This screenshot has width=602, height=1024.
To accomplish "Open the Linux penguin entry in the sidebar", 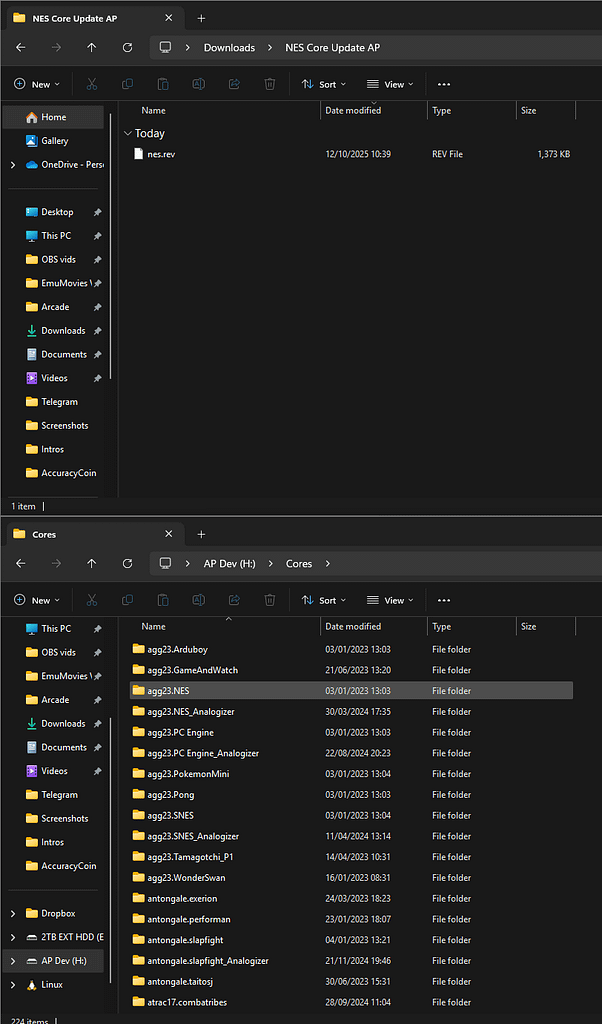I will coord(51,985).
